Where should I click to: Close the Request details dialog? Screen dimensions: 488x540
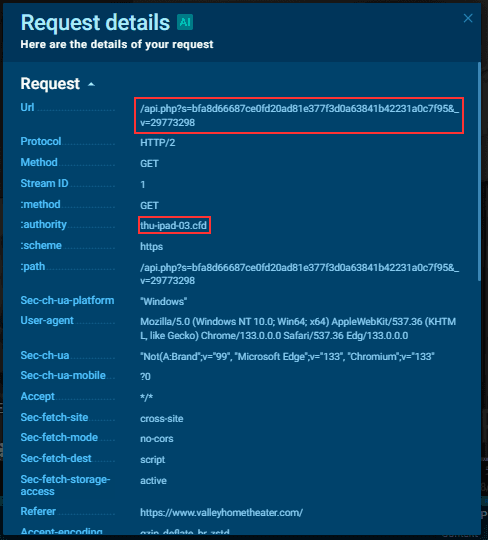point(468,18)
